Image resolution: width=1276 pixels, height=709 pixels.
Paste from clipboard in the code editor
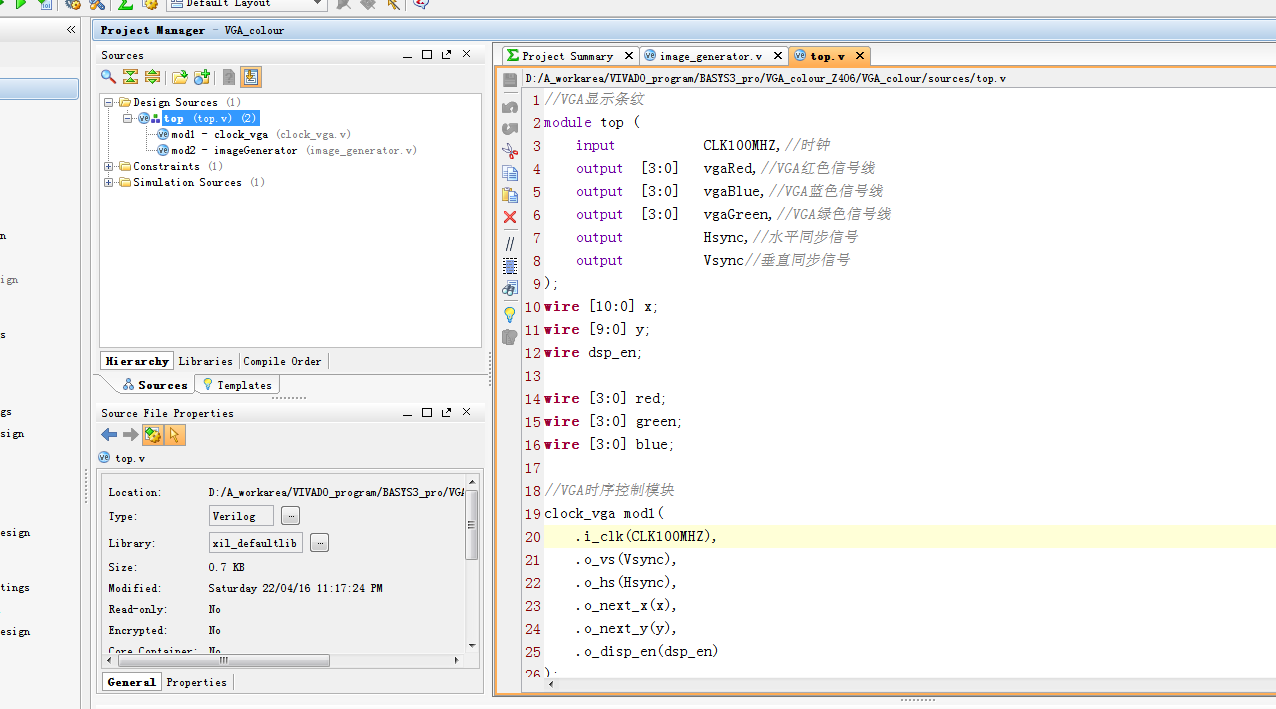pos(510,193)
